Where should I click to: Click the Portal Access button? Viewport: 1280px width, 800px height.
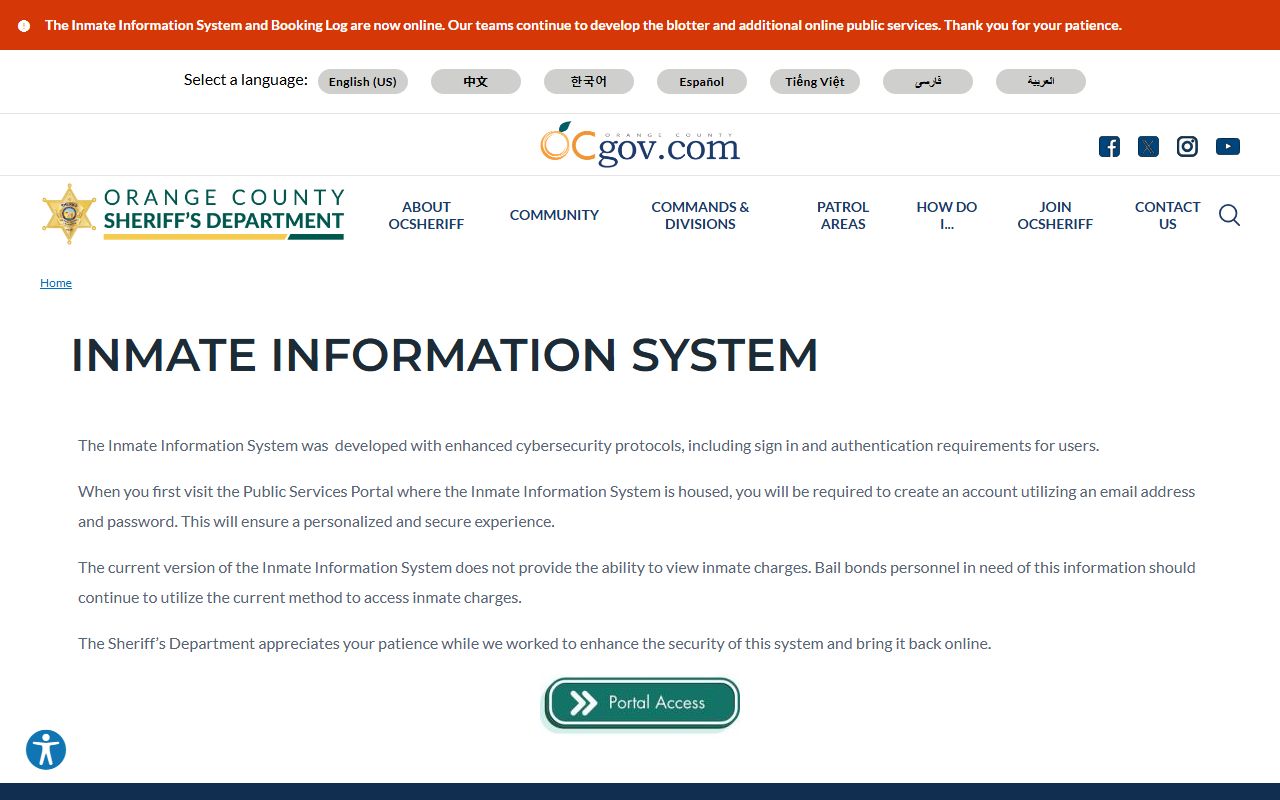point(642,704)
